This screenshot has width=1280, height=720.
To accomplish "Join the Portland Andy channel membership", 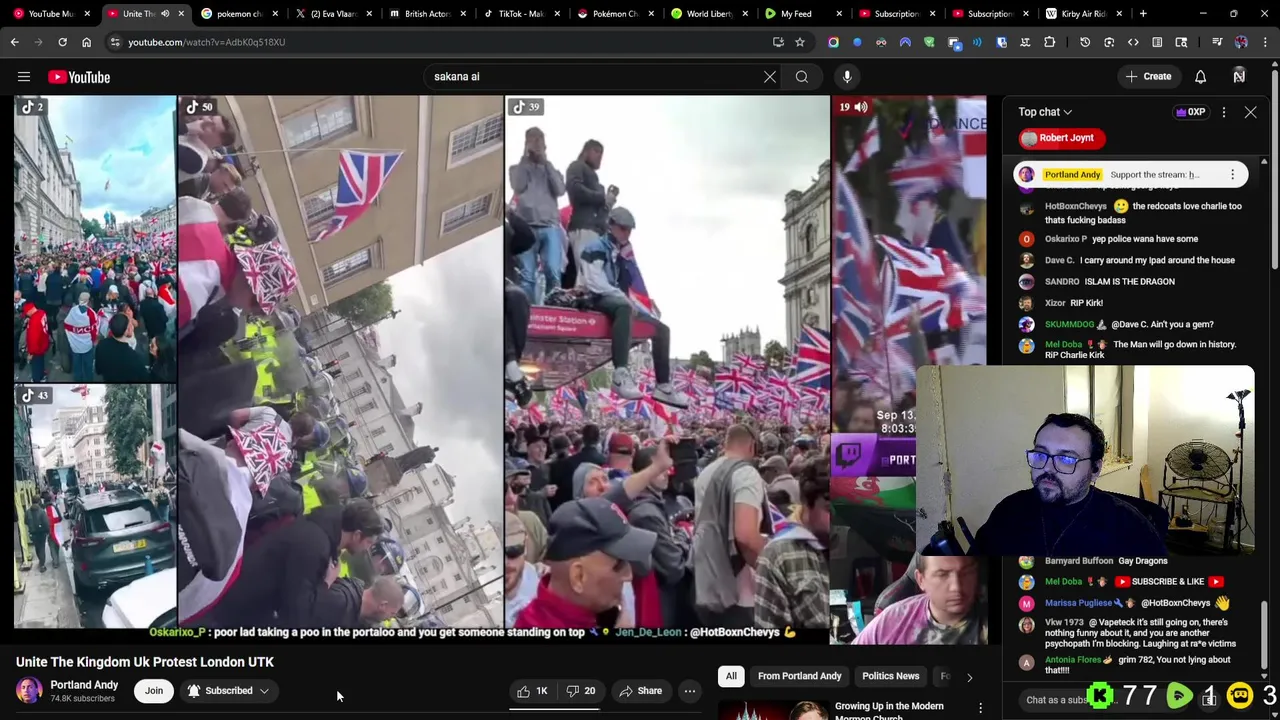I will 154,691.
